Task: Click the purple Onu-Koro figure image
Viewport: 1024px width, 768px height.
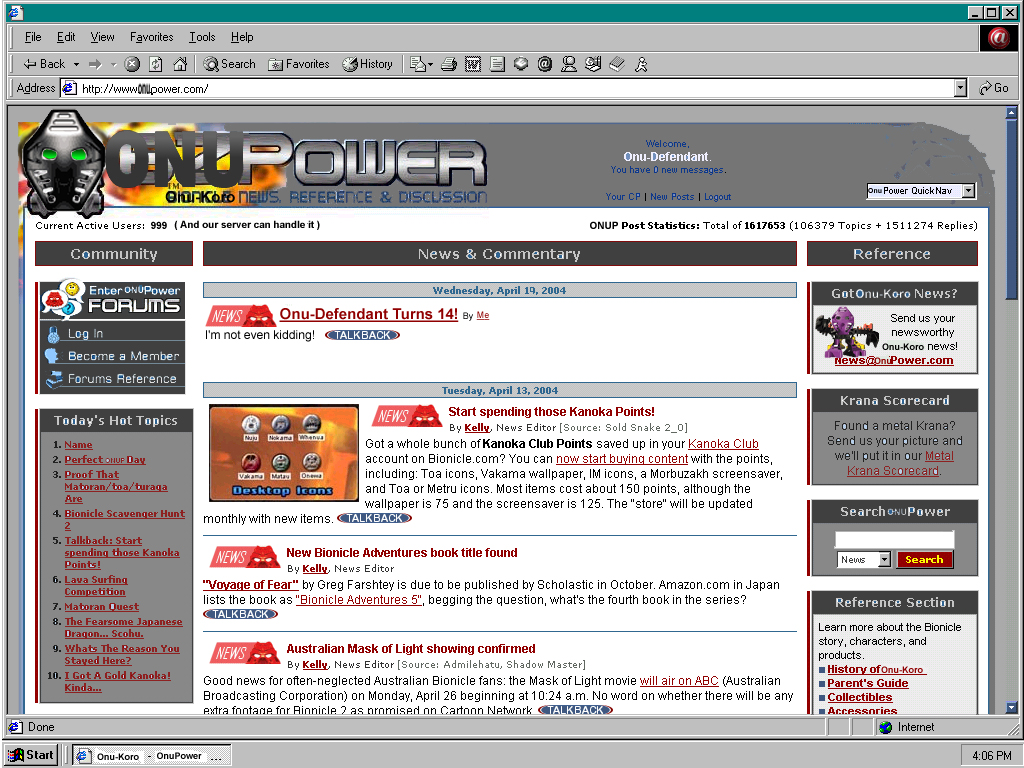Action: point(846,332)
